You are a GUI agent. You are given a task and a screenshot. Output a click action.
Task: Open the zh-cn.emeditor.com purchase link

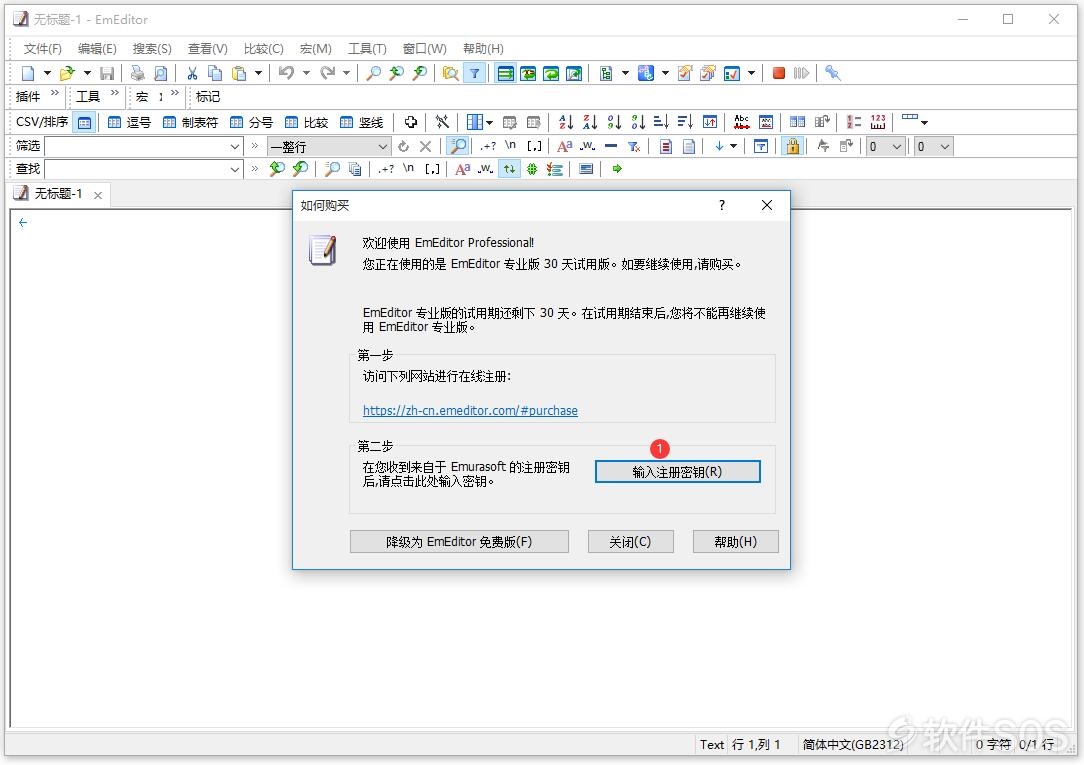pos(470,410)
